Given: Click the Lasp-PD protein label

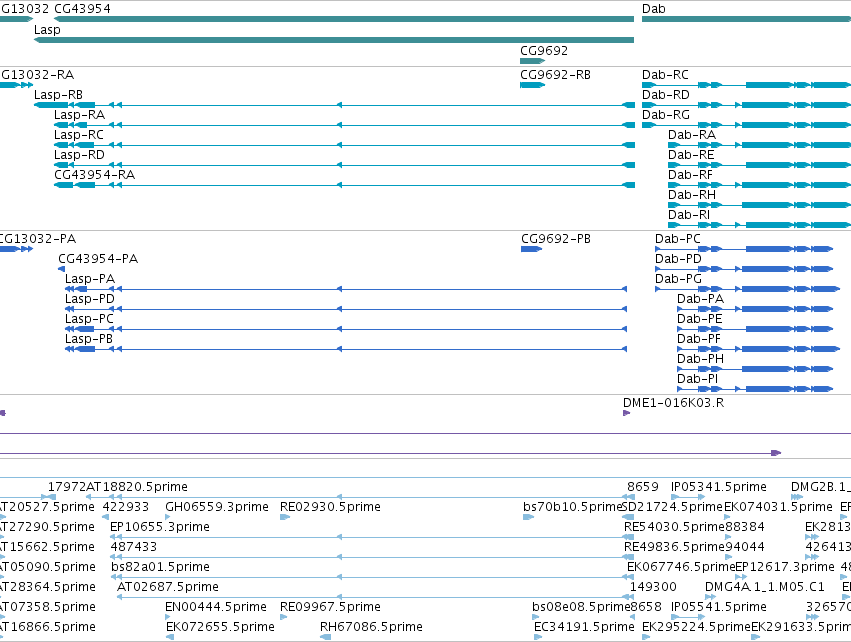Looking at the screenshot, I should point(90,299).
